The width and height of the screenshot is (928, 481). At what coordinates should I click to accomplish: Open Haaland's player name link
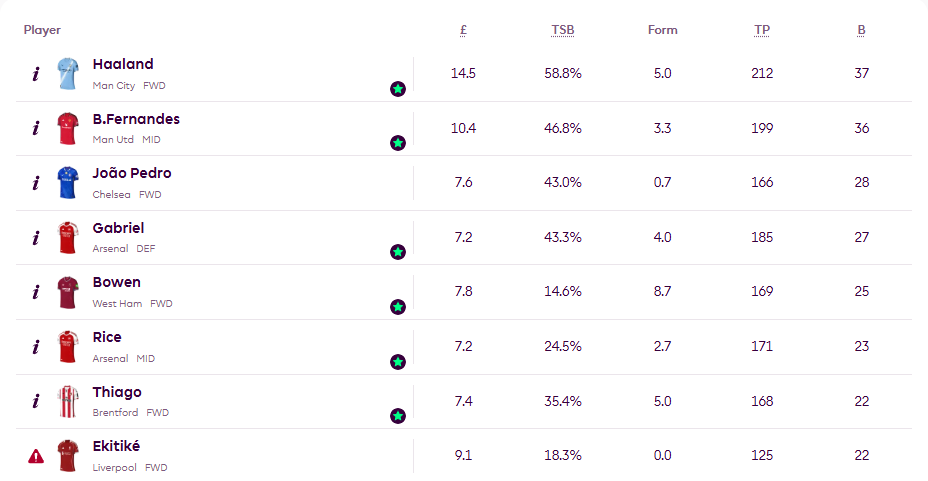[123, 65]
